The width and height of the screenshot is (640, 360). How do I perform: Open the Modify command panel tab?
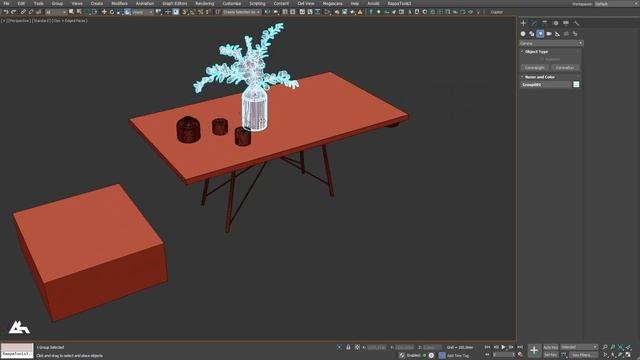(534, 23)
